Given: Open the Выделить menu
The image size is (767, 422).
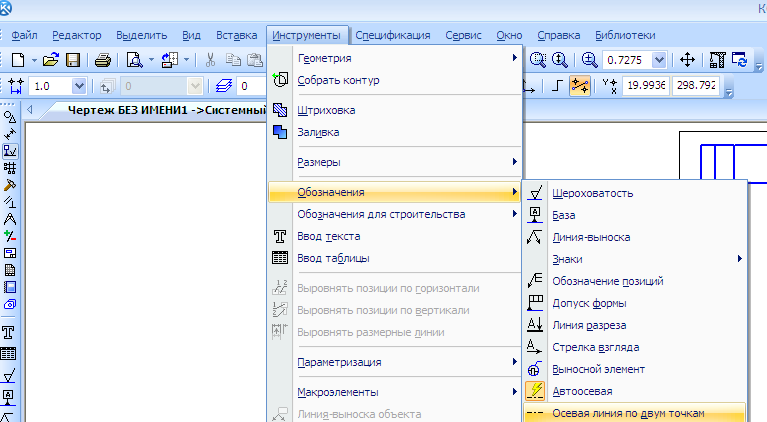Looking at the screenshot, I should point(141,35).
